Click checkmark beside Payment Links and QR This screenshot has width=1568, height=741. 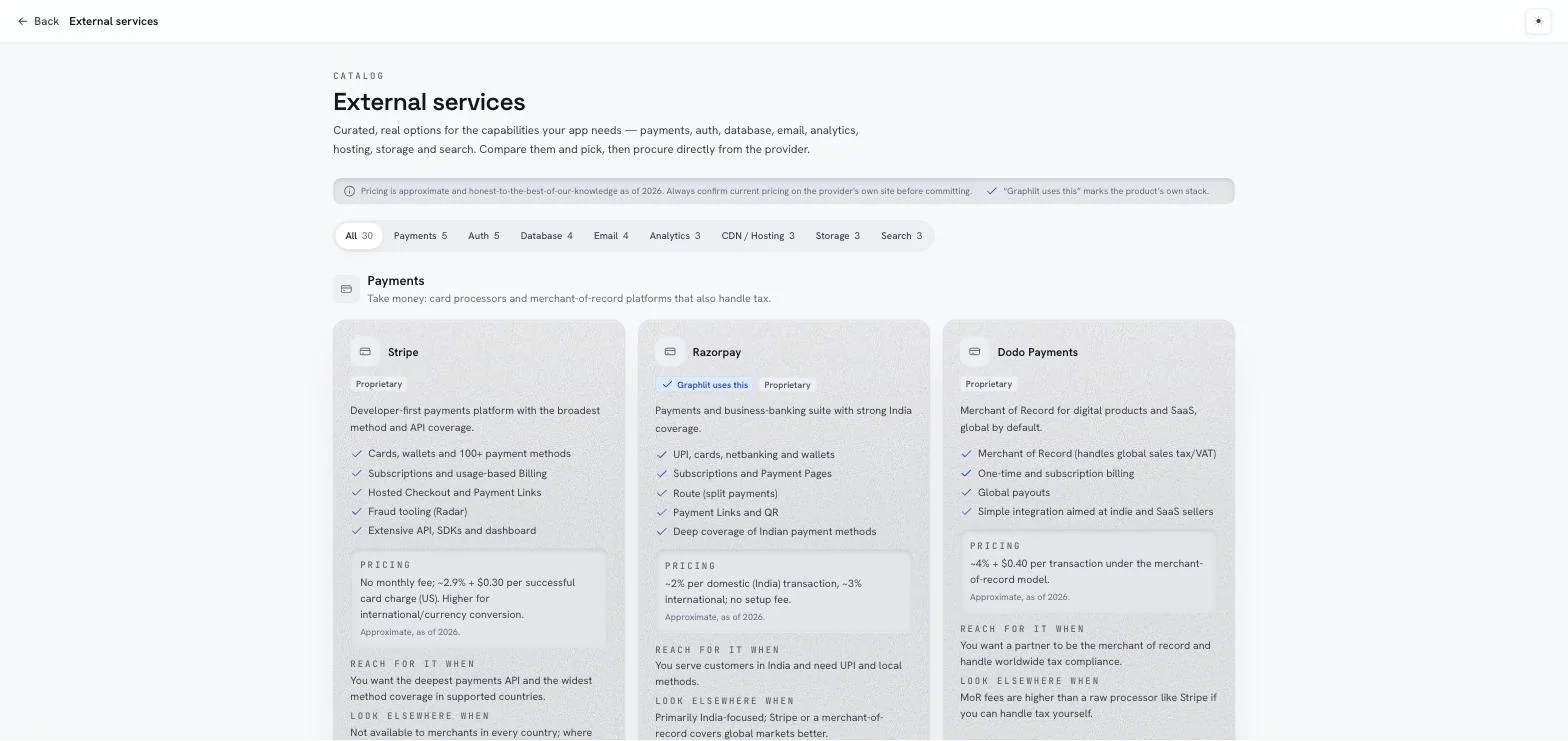[661, 513]
